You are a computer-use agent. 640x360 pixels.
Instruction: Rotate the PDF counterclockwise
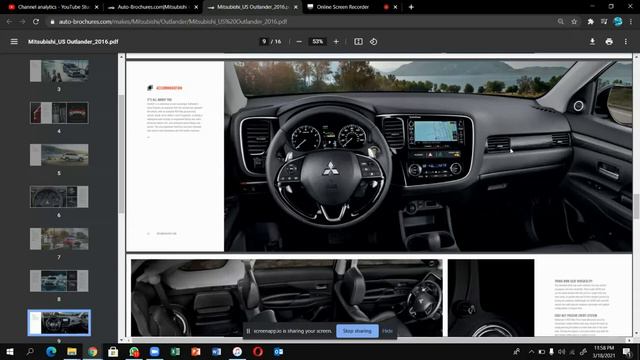pyautogui.click(x=373, y=42)
